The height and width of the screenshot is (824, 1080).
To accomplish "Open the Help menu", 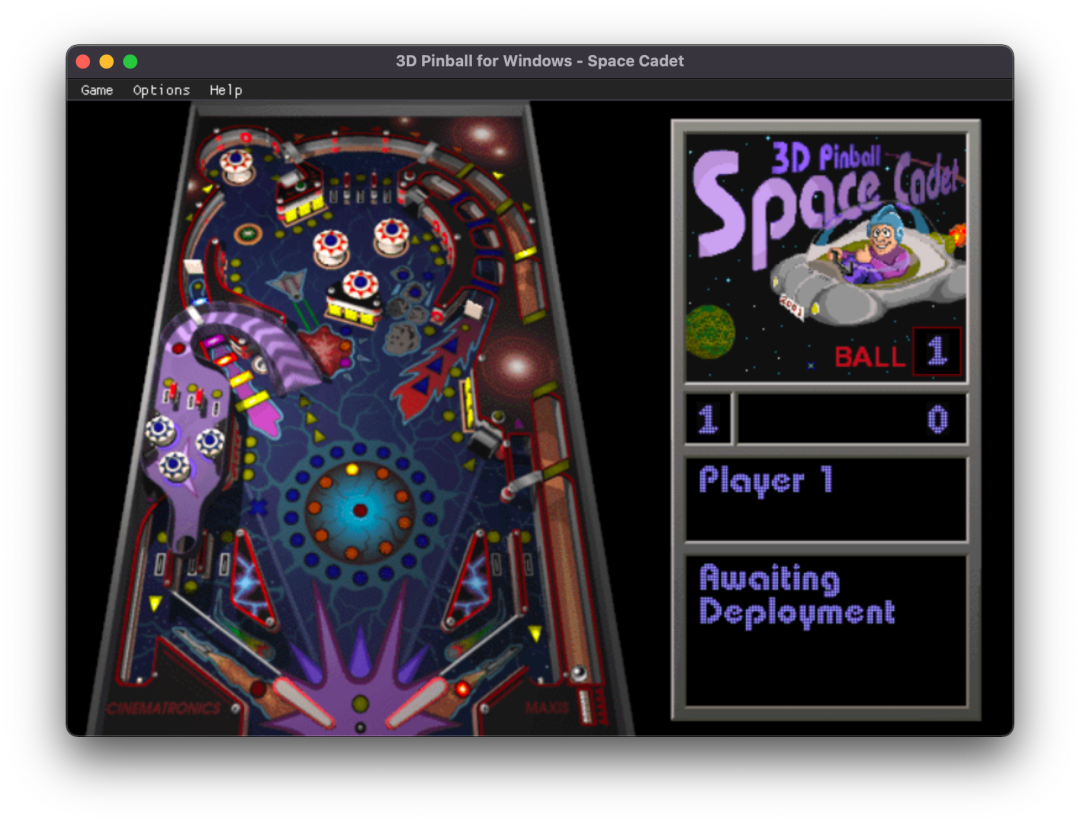I will click(226, 90).
